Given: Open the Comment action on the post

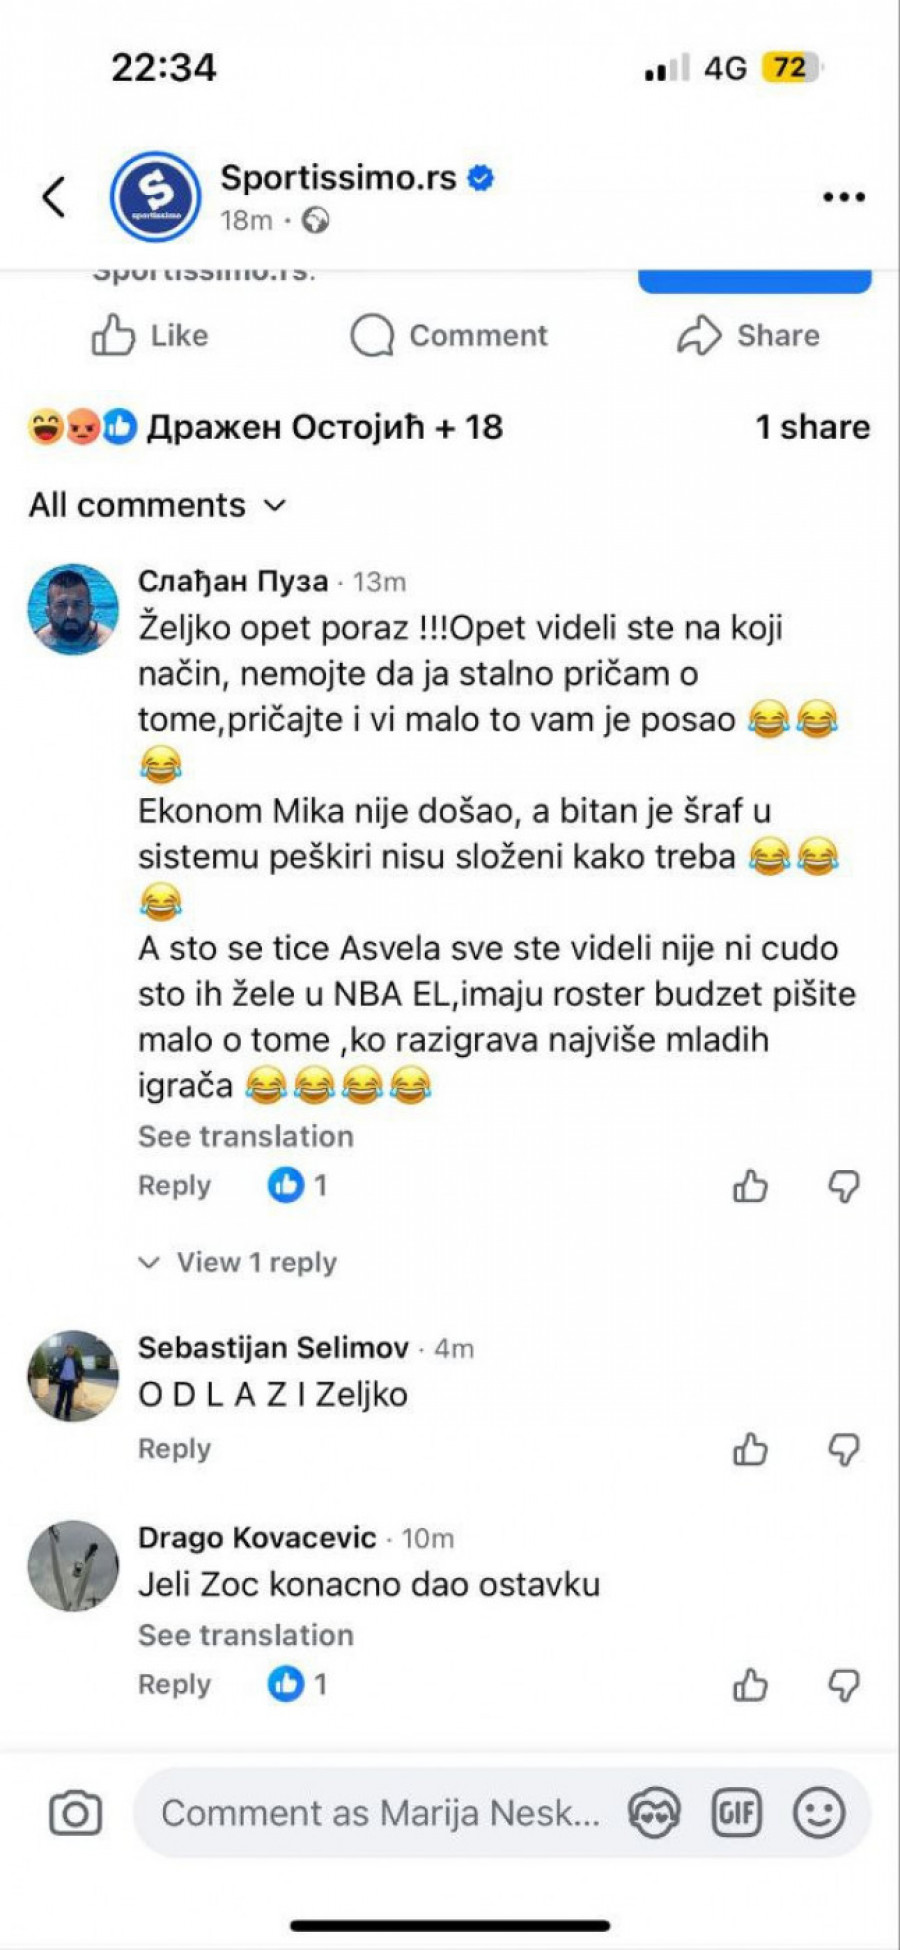Looking at the screenshot, I should 449,336.
